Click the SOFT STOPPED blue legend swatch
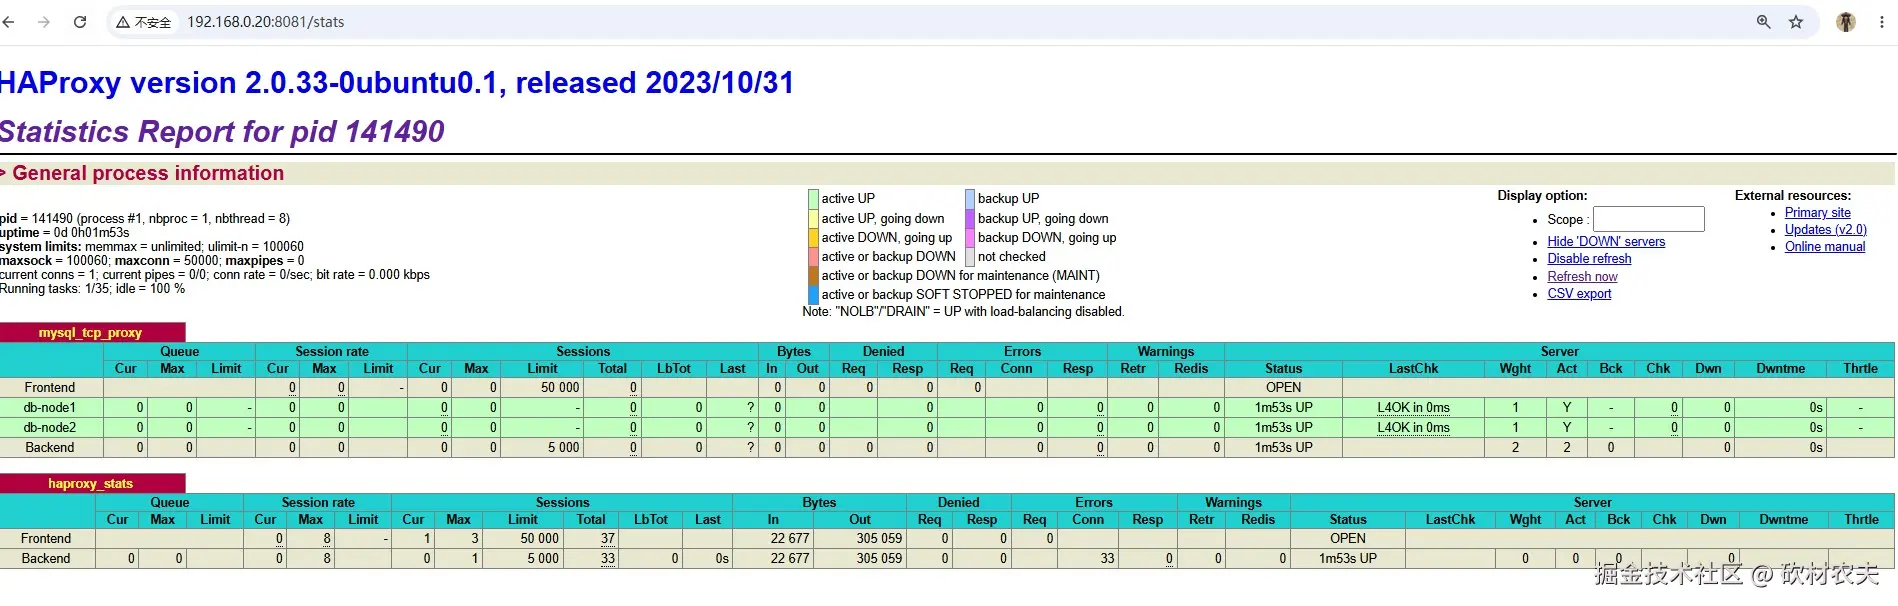 pyautogui.click(x=813, y=295)
